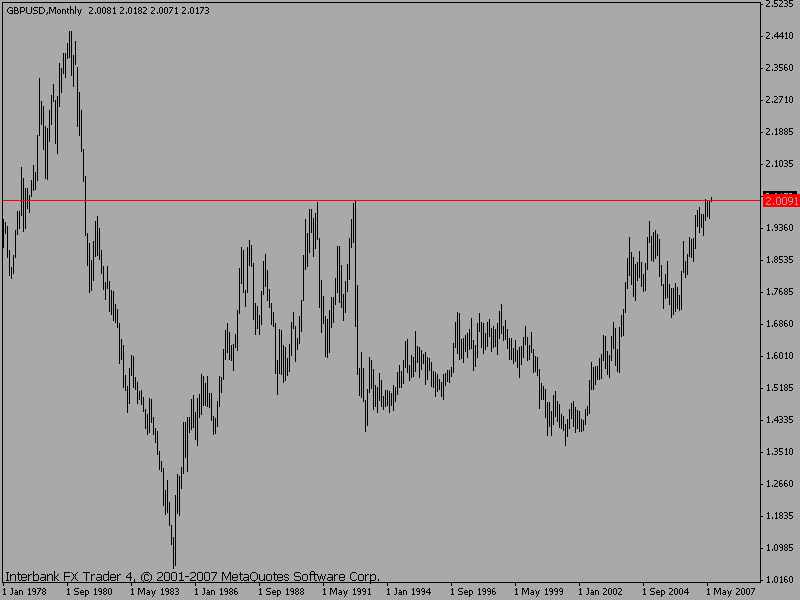Click the 1.3510 price axis label

point(779,452)
